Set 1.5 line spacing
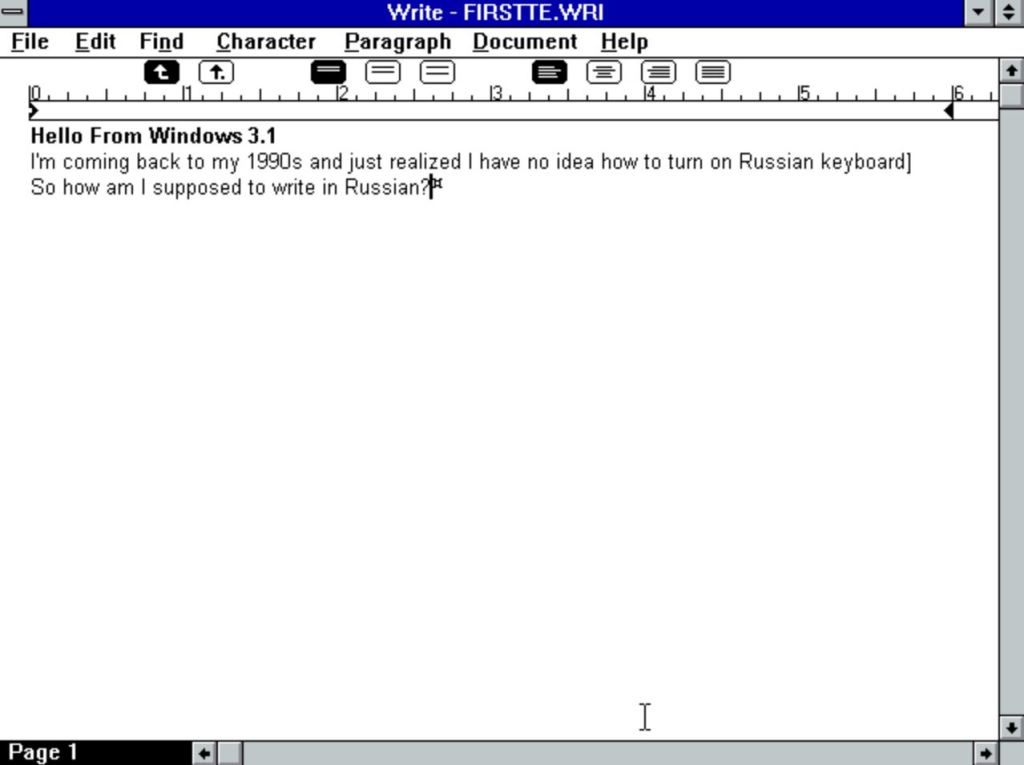 click(x=383, y=71)
